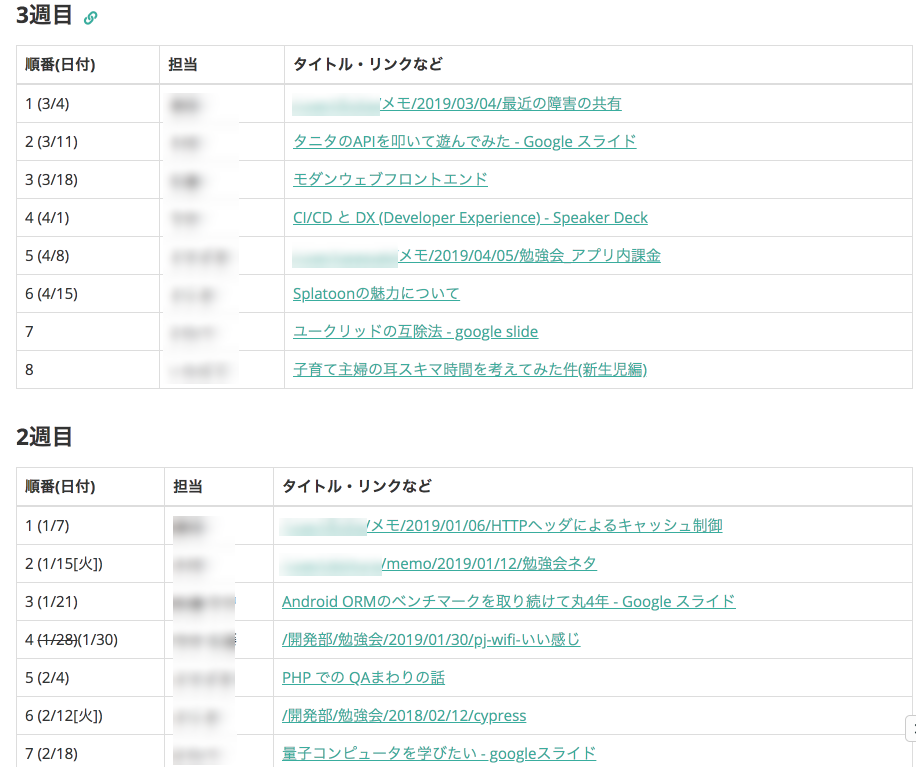Image resolution: width=916 pixels, height=767 pixels.
Task: Click 子育て主婦の耳スキマ時間を考えてみた件(新生児編)
Action: click(x=470, y=369)
